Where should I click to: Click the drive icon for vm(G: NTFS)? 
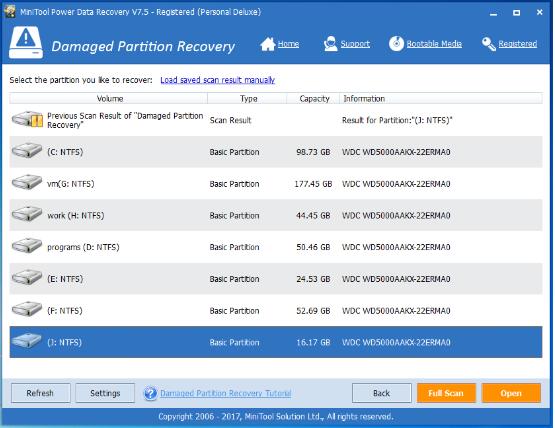(x=27, y=183)
